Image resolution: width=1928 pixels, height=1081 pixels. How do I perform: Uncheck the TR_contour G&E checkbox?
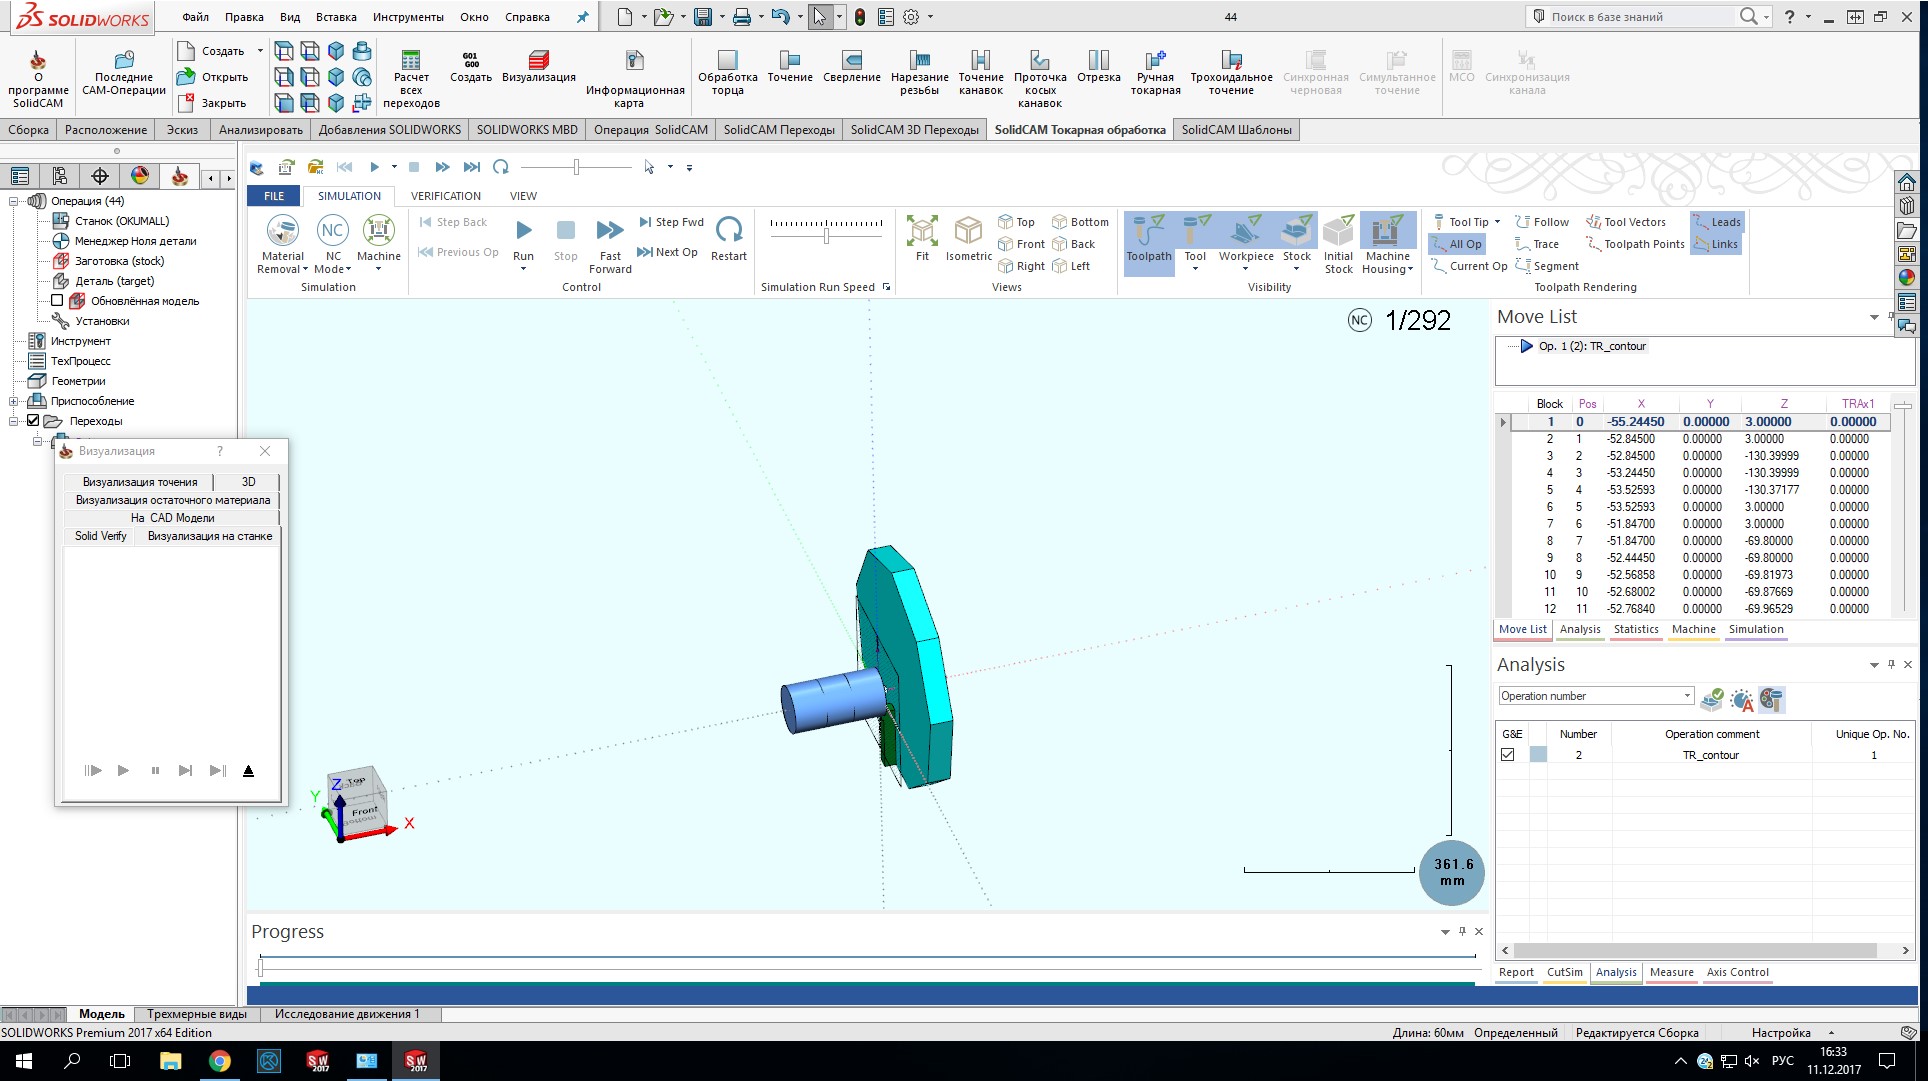pyautogui.click(x=1508, y=755)
